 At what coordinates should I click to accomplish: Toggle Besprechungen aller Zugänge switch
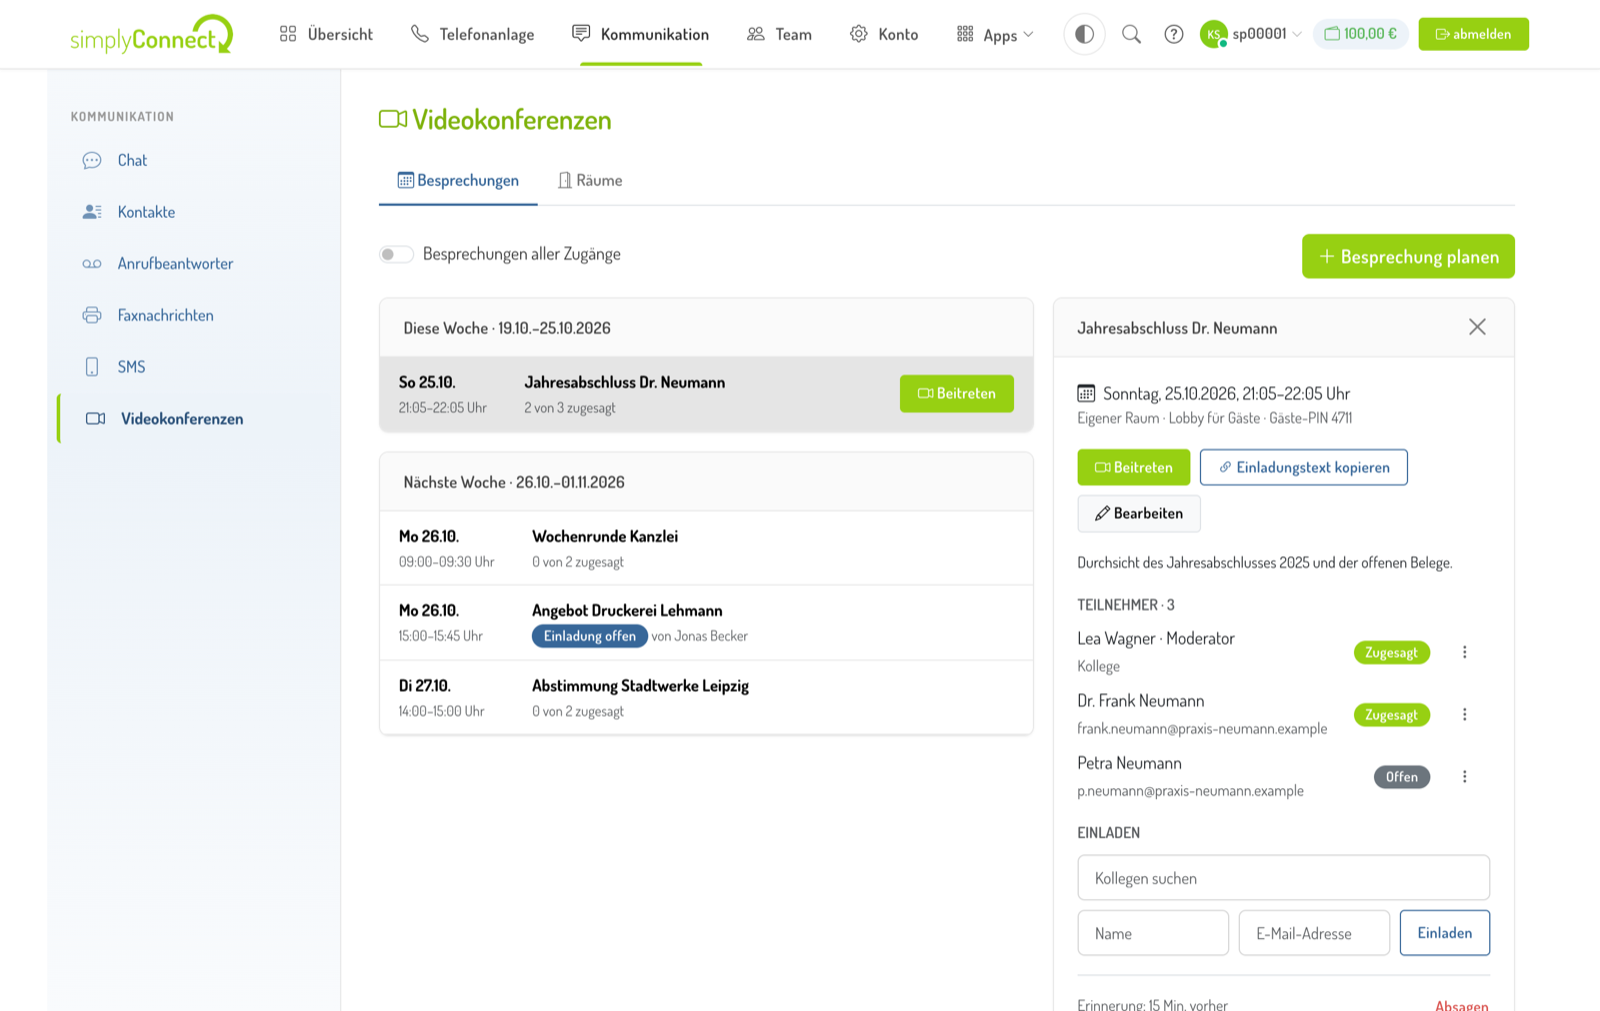[x=396, y=254]
